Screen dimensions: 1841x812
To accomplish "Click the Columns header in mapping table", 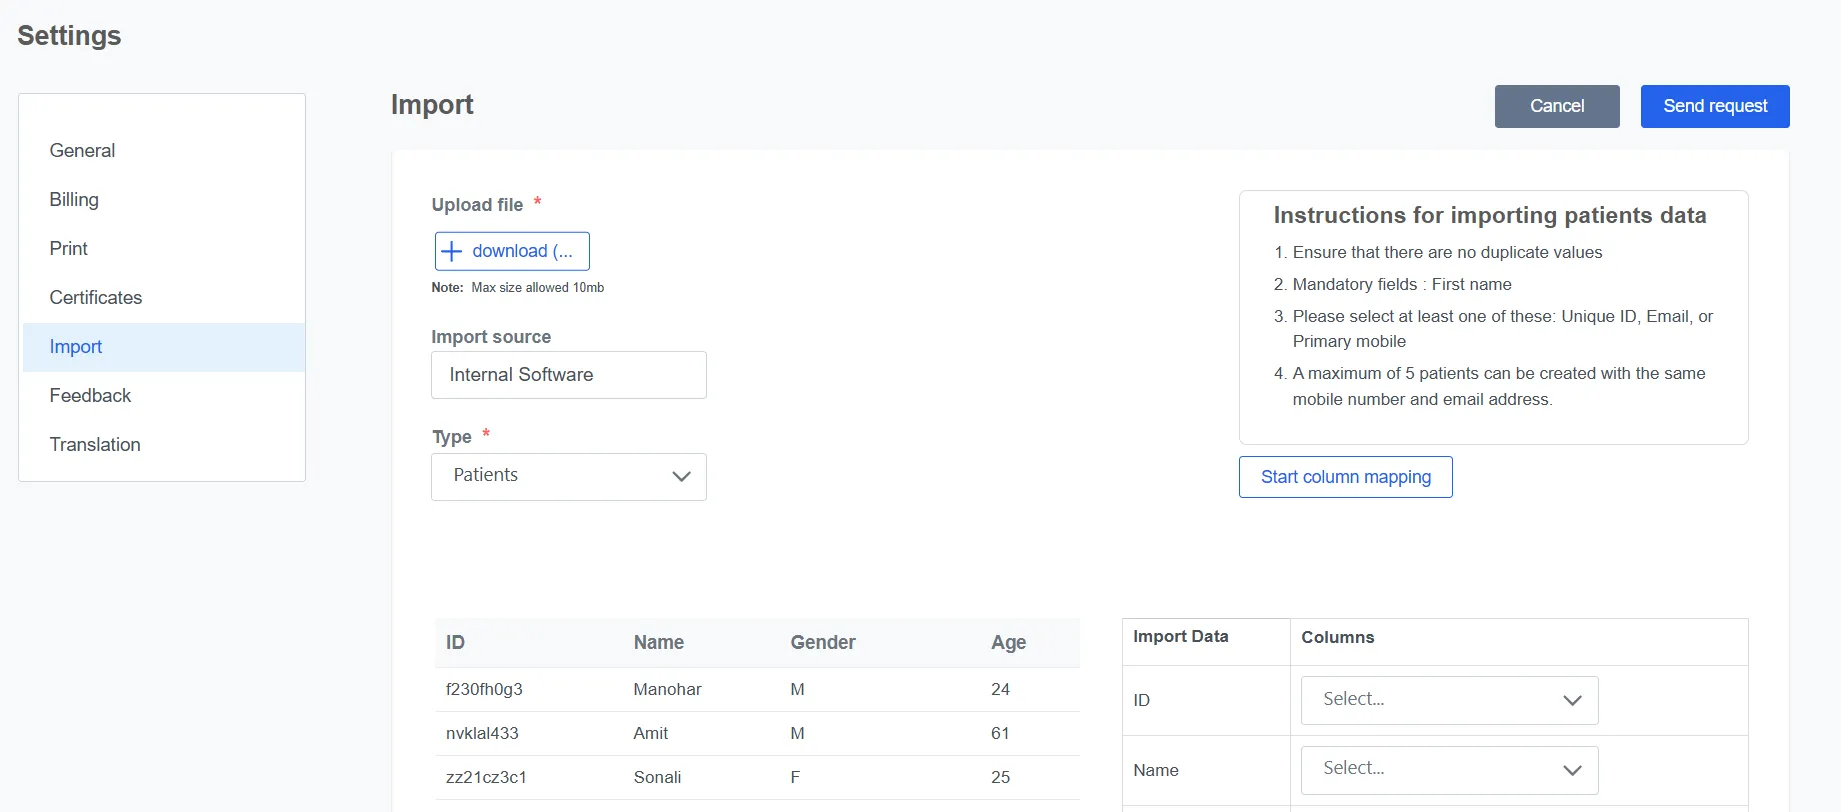I will 1337,638.
